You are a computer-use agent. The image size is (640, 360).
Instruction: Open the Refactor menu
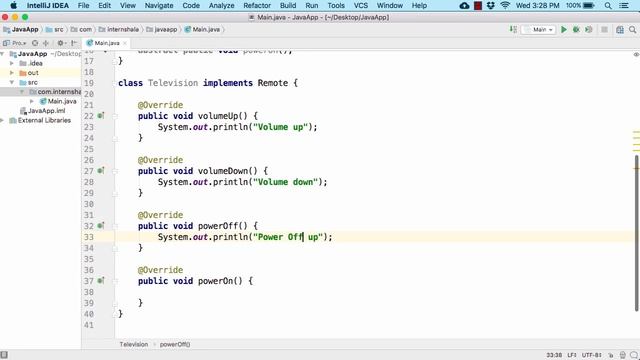tap(257, 5)
